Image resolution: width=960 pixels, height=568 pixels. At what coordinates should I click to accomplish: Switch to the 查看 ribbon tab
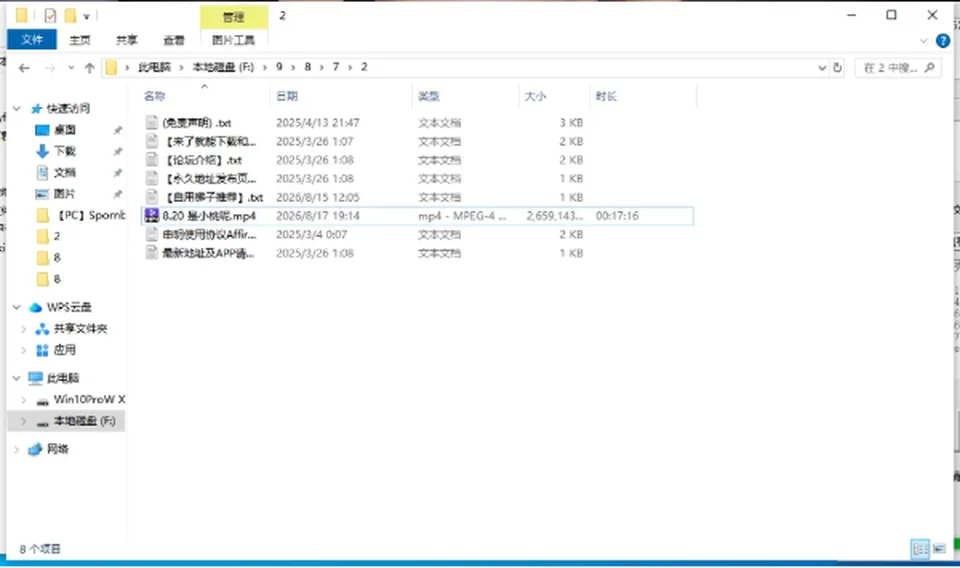174,40
